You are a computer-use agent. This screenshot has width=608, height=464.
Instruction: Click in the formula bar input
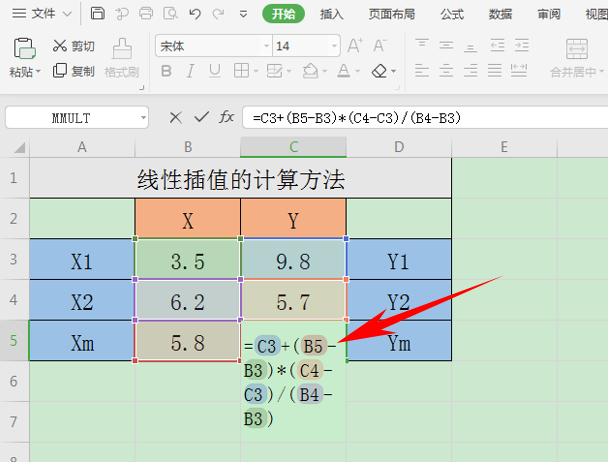tap(425, 117)
